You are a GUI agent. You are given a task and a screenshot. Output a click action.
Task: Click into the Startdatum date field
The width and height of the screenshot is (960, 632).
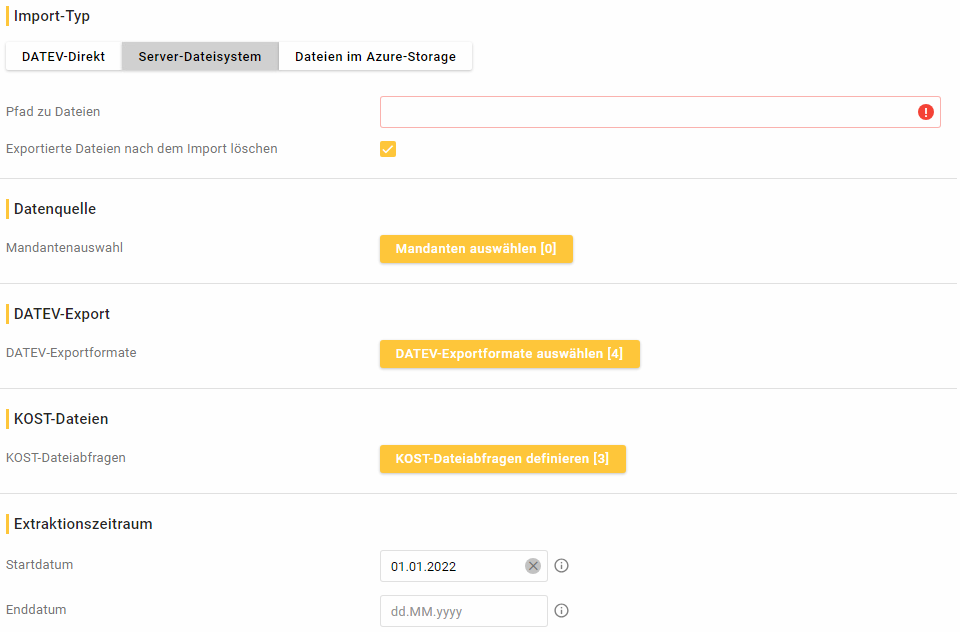point(452,566)
